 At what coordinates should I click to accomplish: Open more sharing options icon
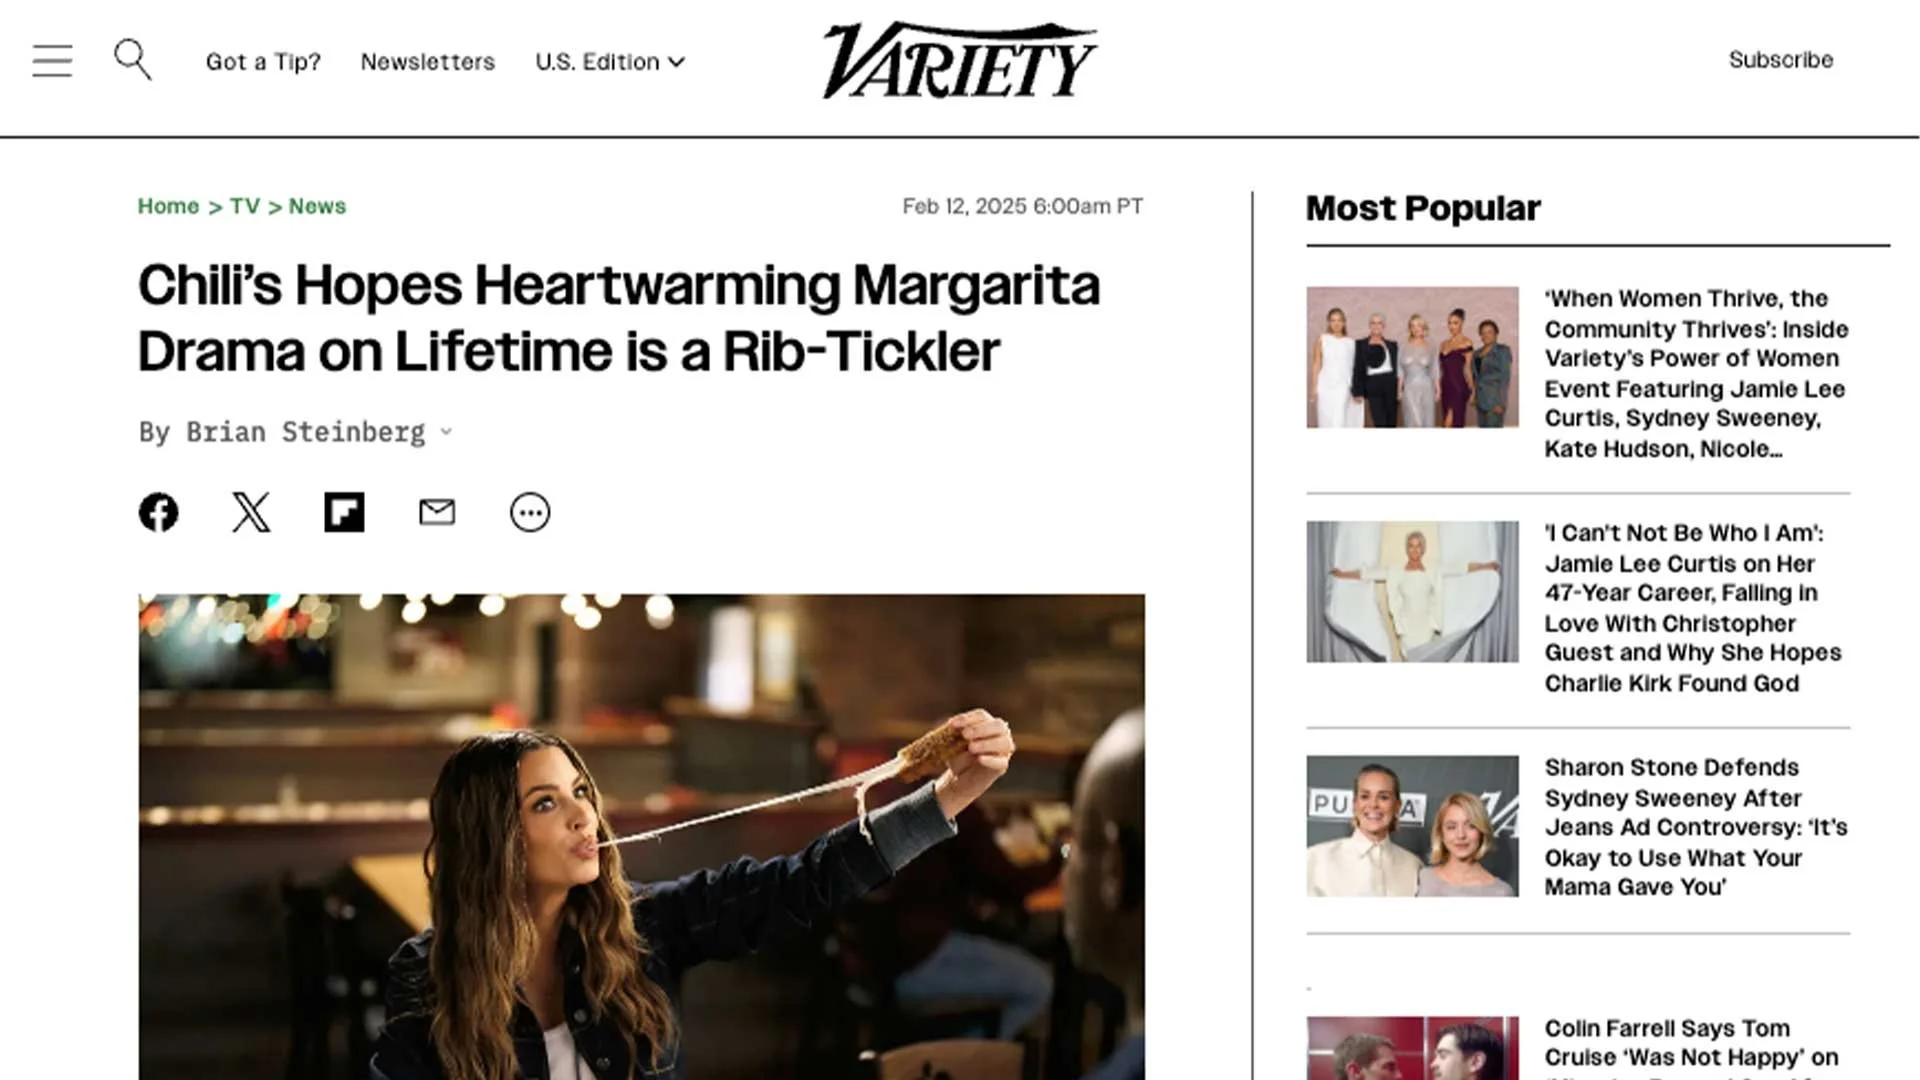pos(530,512)
